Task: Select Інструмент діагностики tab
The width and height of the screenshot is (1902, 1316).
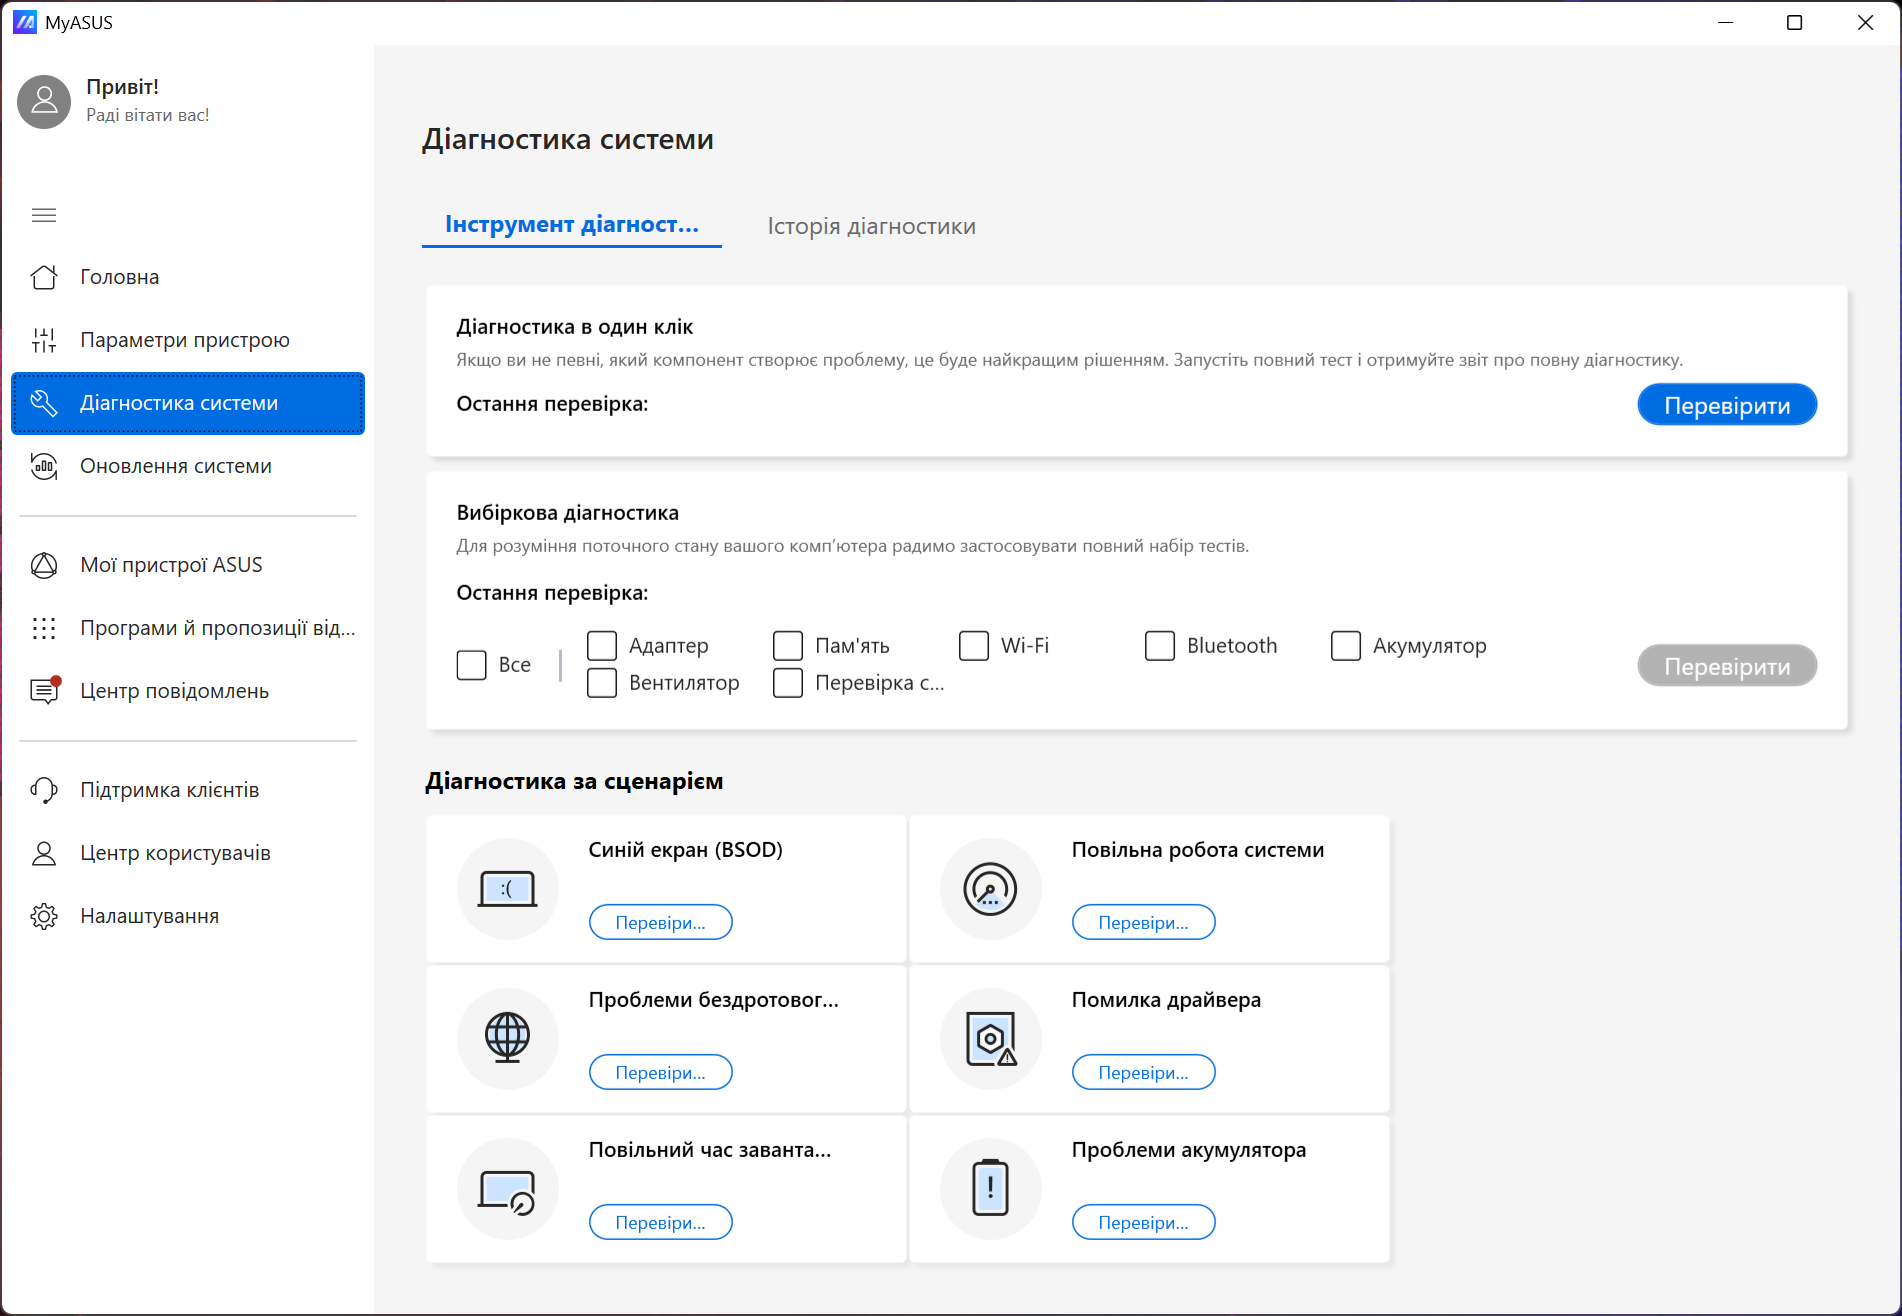Action: [x=572, y=225]
